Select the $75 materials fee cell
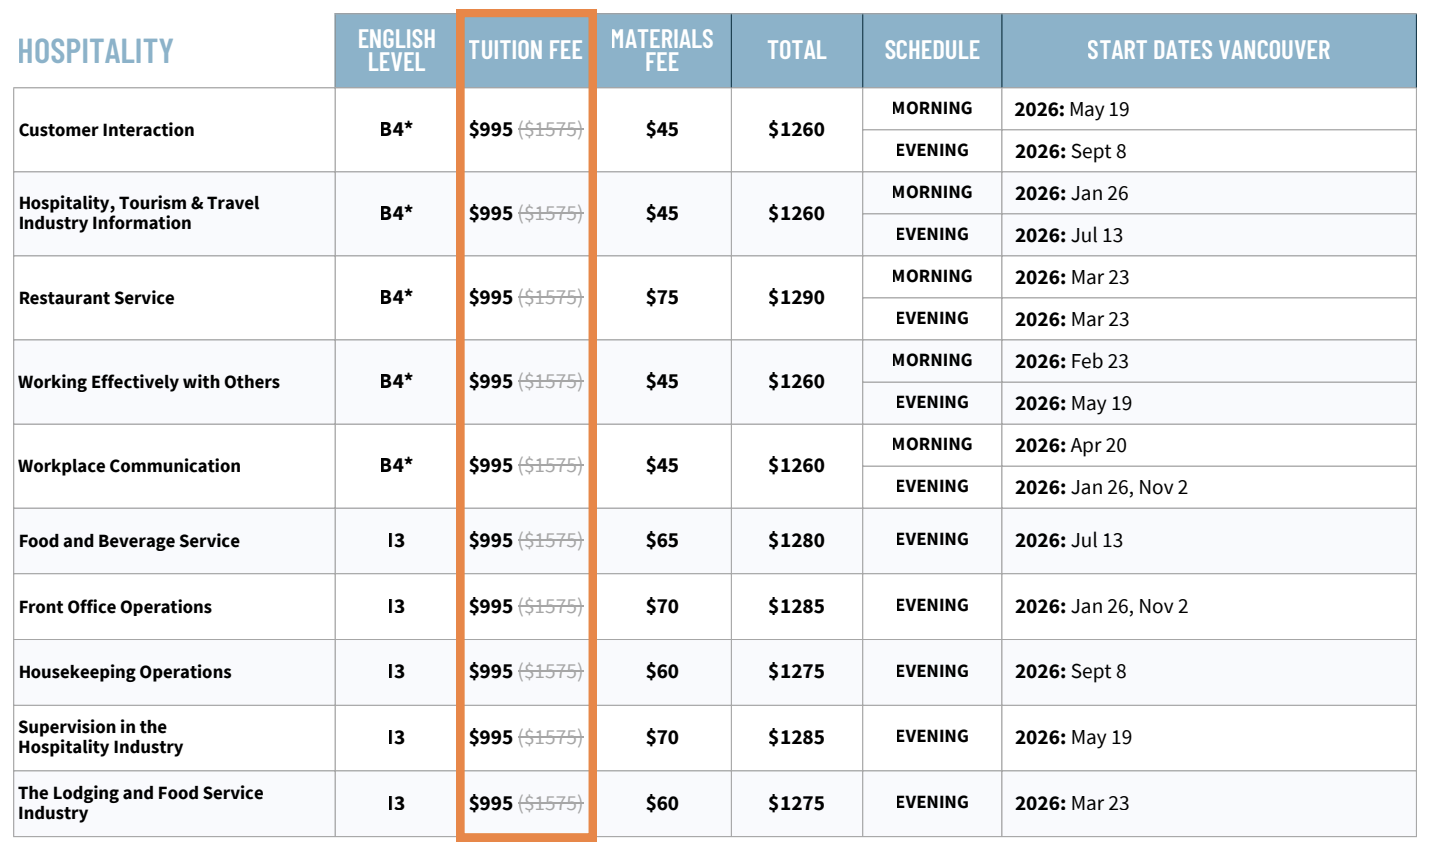This screenshot has width=1432, height=850. [x=662, y=298]
